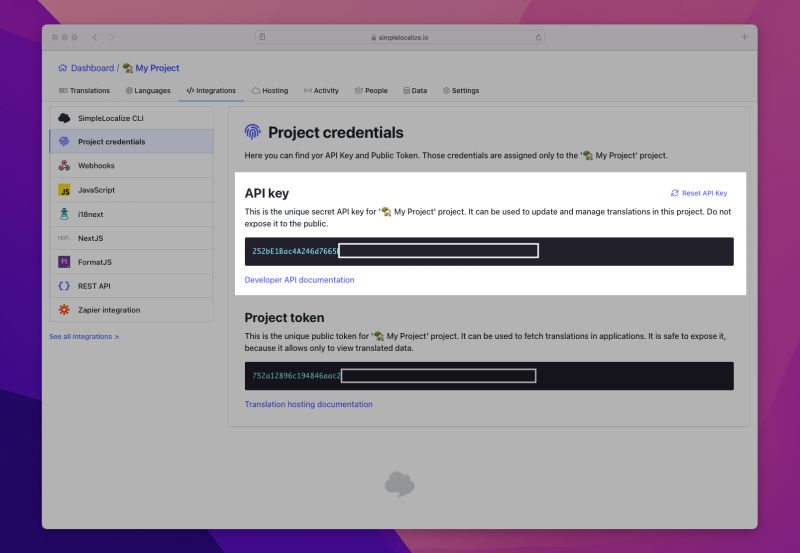
Task: Click the Project token value field
Action: 489,376
